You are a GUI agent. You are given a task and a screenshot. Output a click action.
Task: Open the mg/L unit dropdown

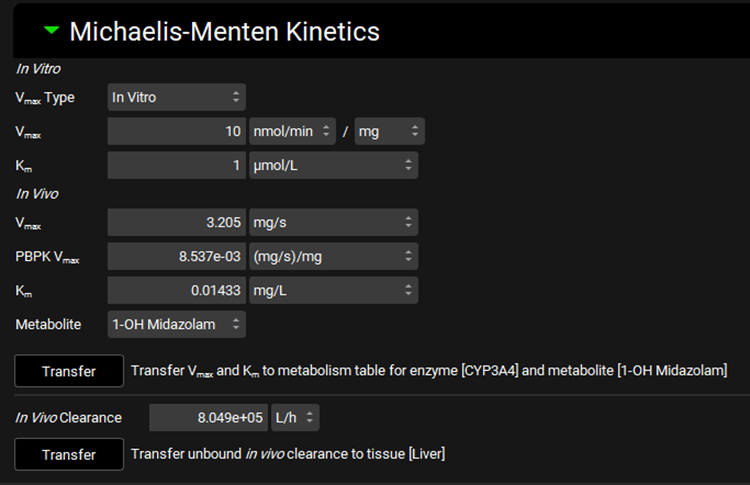332,290
